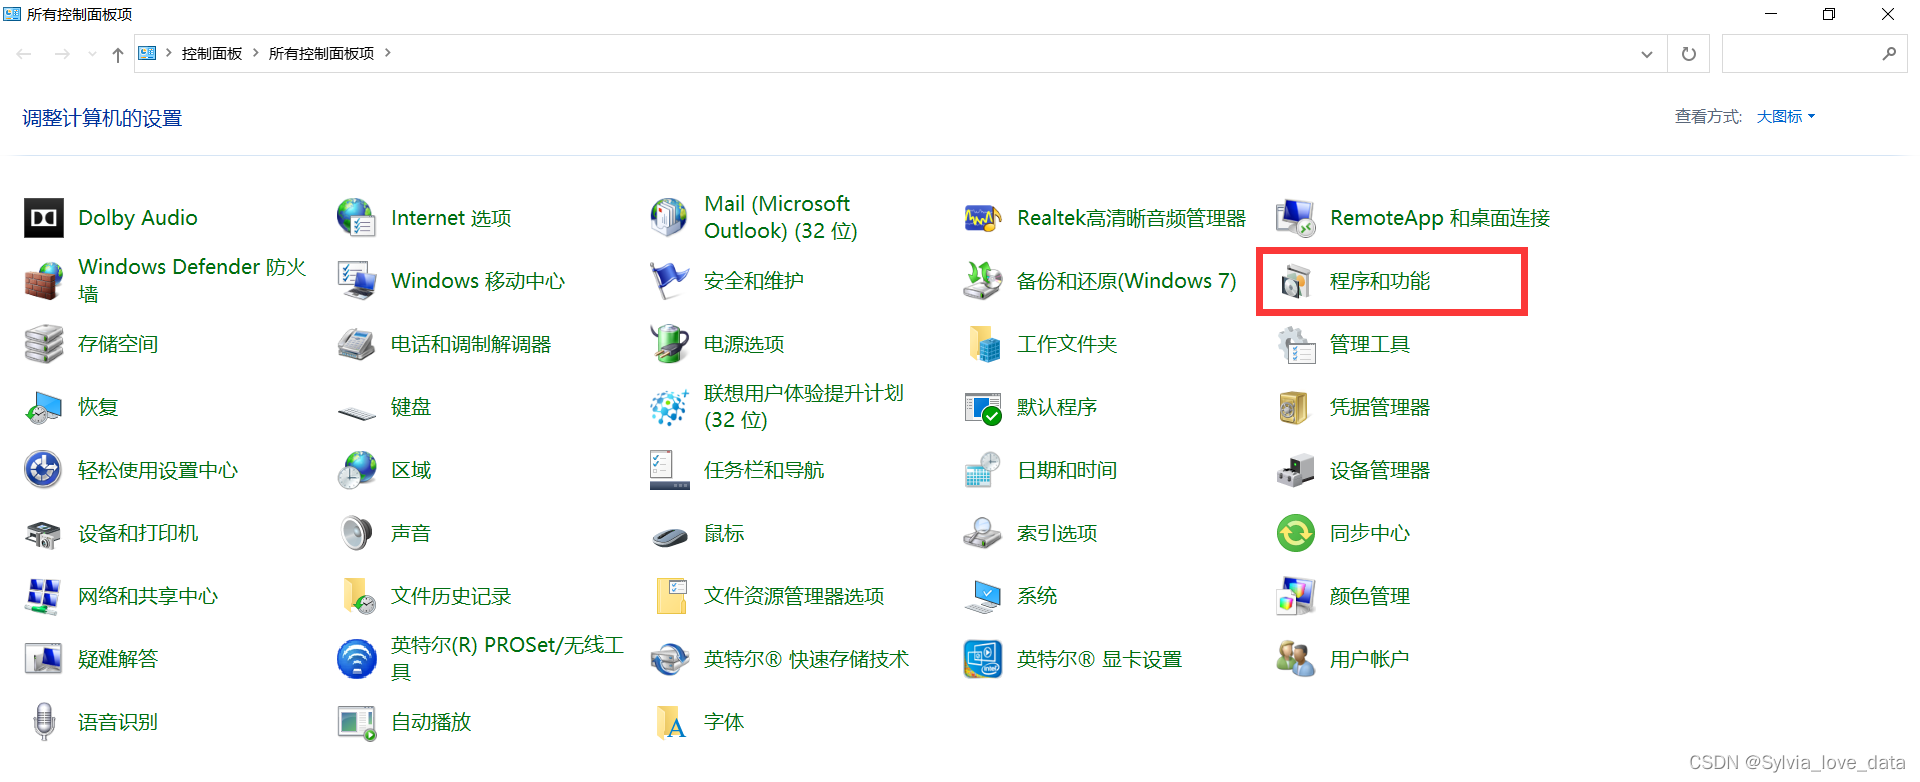
Task: Open the 联想用户体验提升计划 (32 位) link
Action: [804, 407]
